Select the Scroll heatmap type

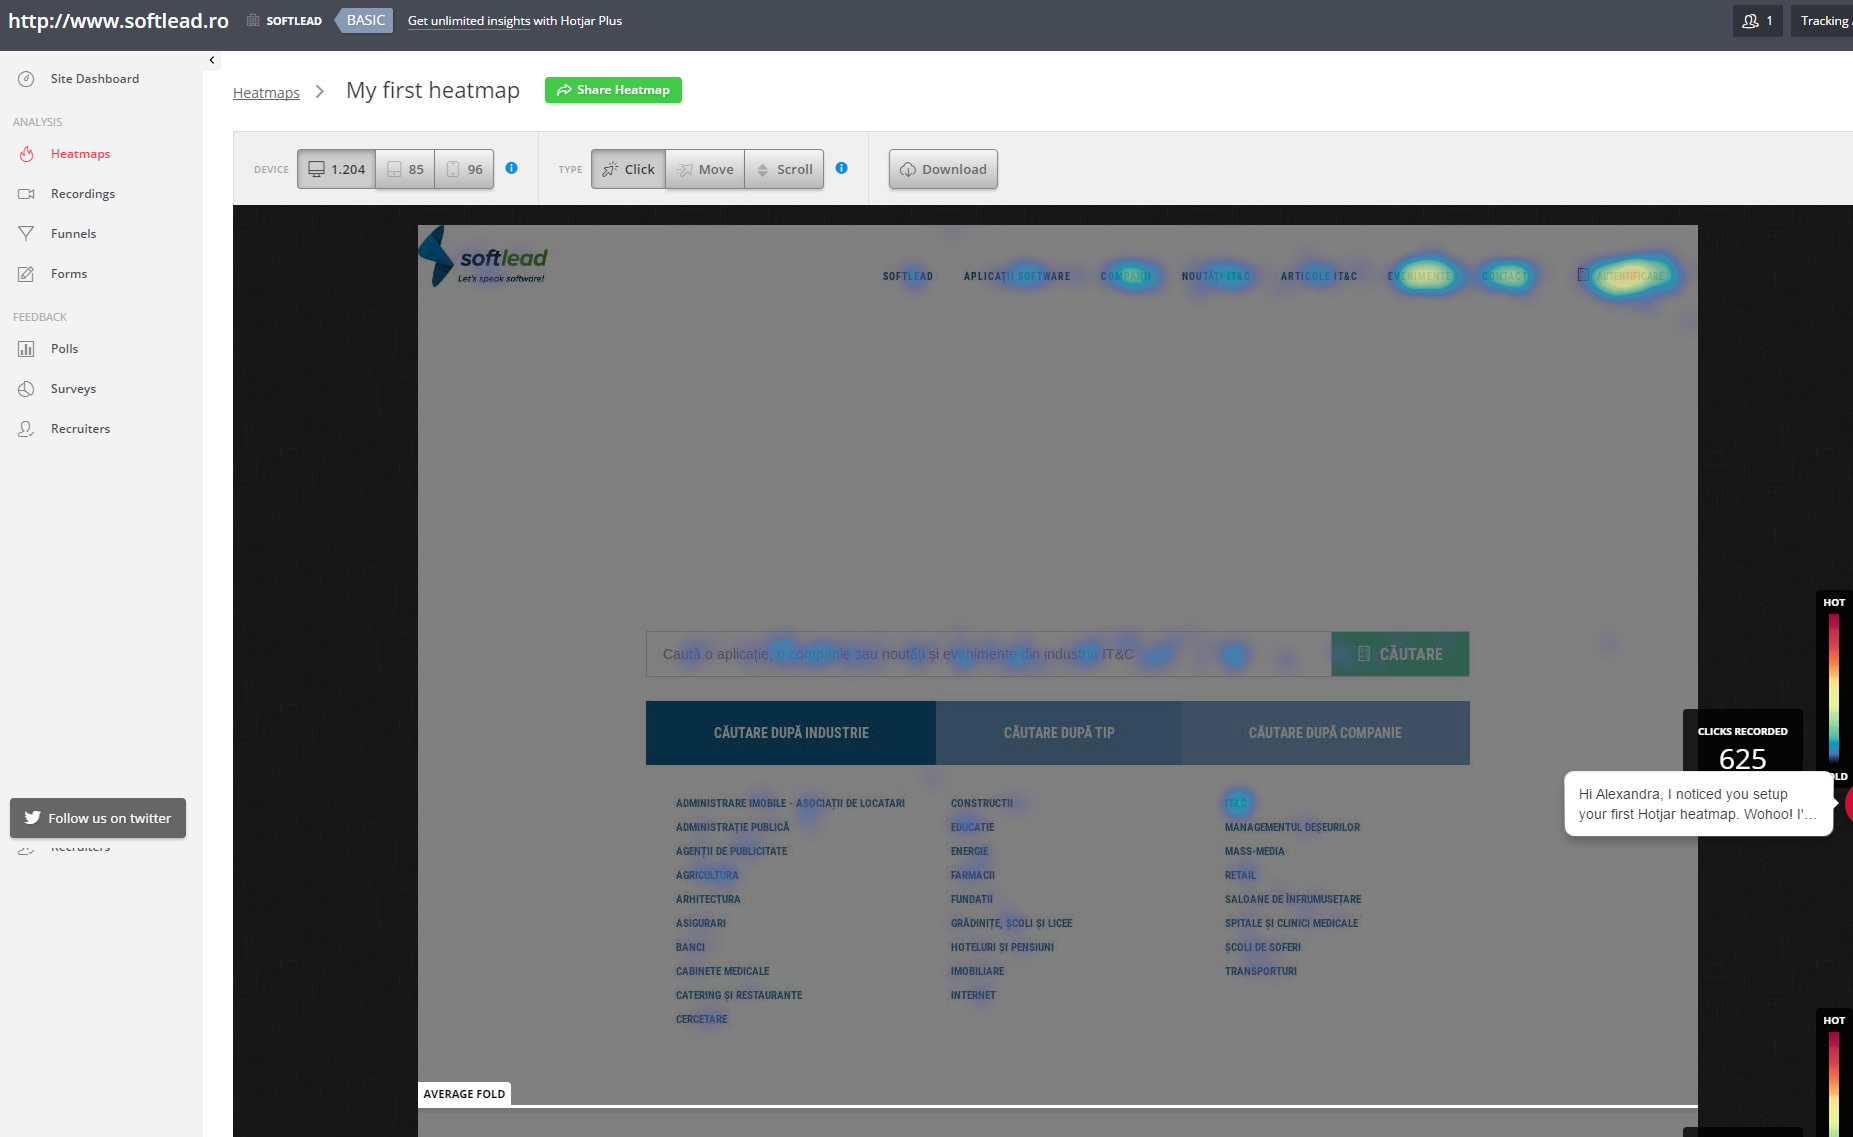[x=784, y=169]
